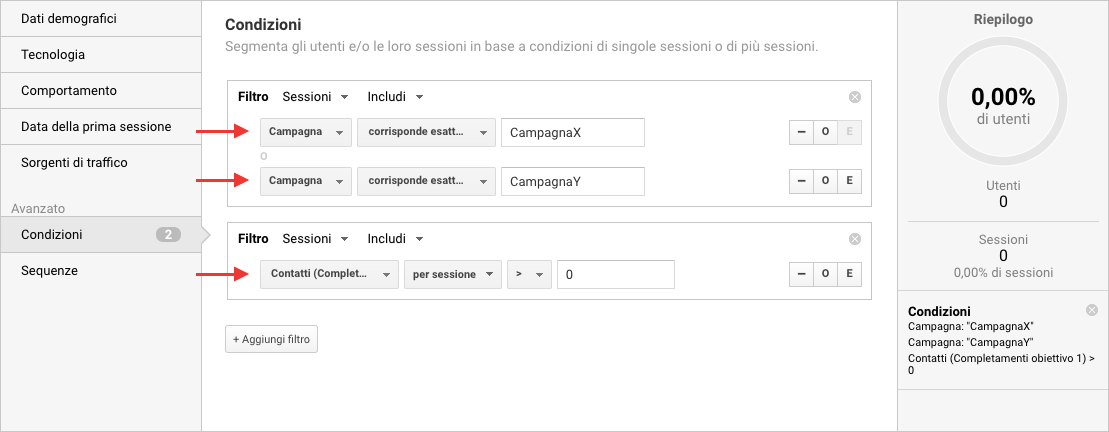Click minus button on Contatti row
Image resolution: width=1109 pixels, height=432 pixels.
[x=801, y=274]
